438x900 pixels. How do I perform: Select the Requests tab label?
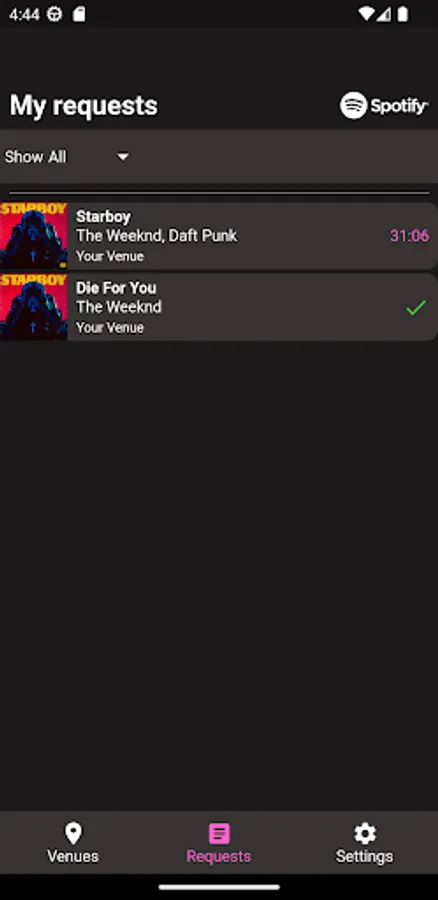tap(219, 856)
